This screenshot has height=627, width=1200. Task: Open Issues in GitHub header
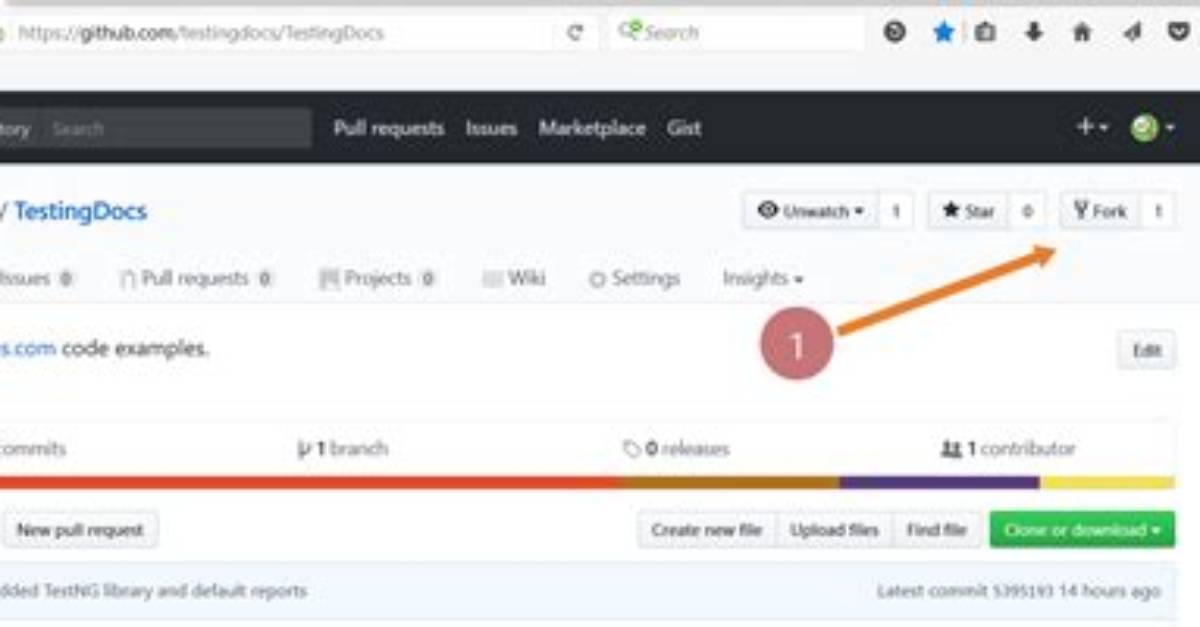[x=491, y=128]
